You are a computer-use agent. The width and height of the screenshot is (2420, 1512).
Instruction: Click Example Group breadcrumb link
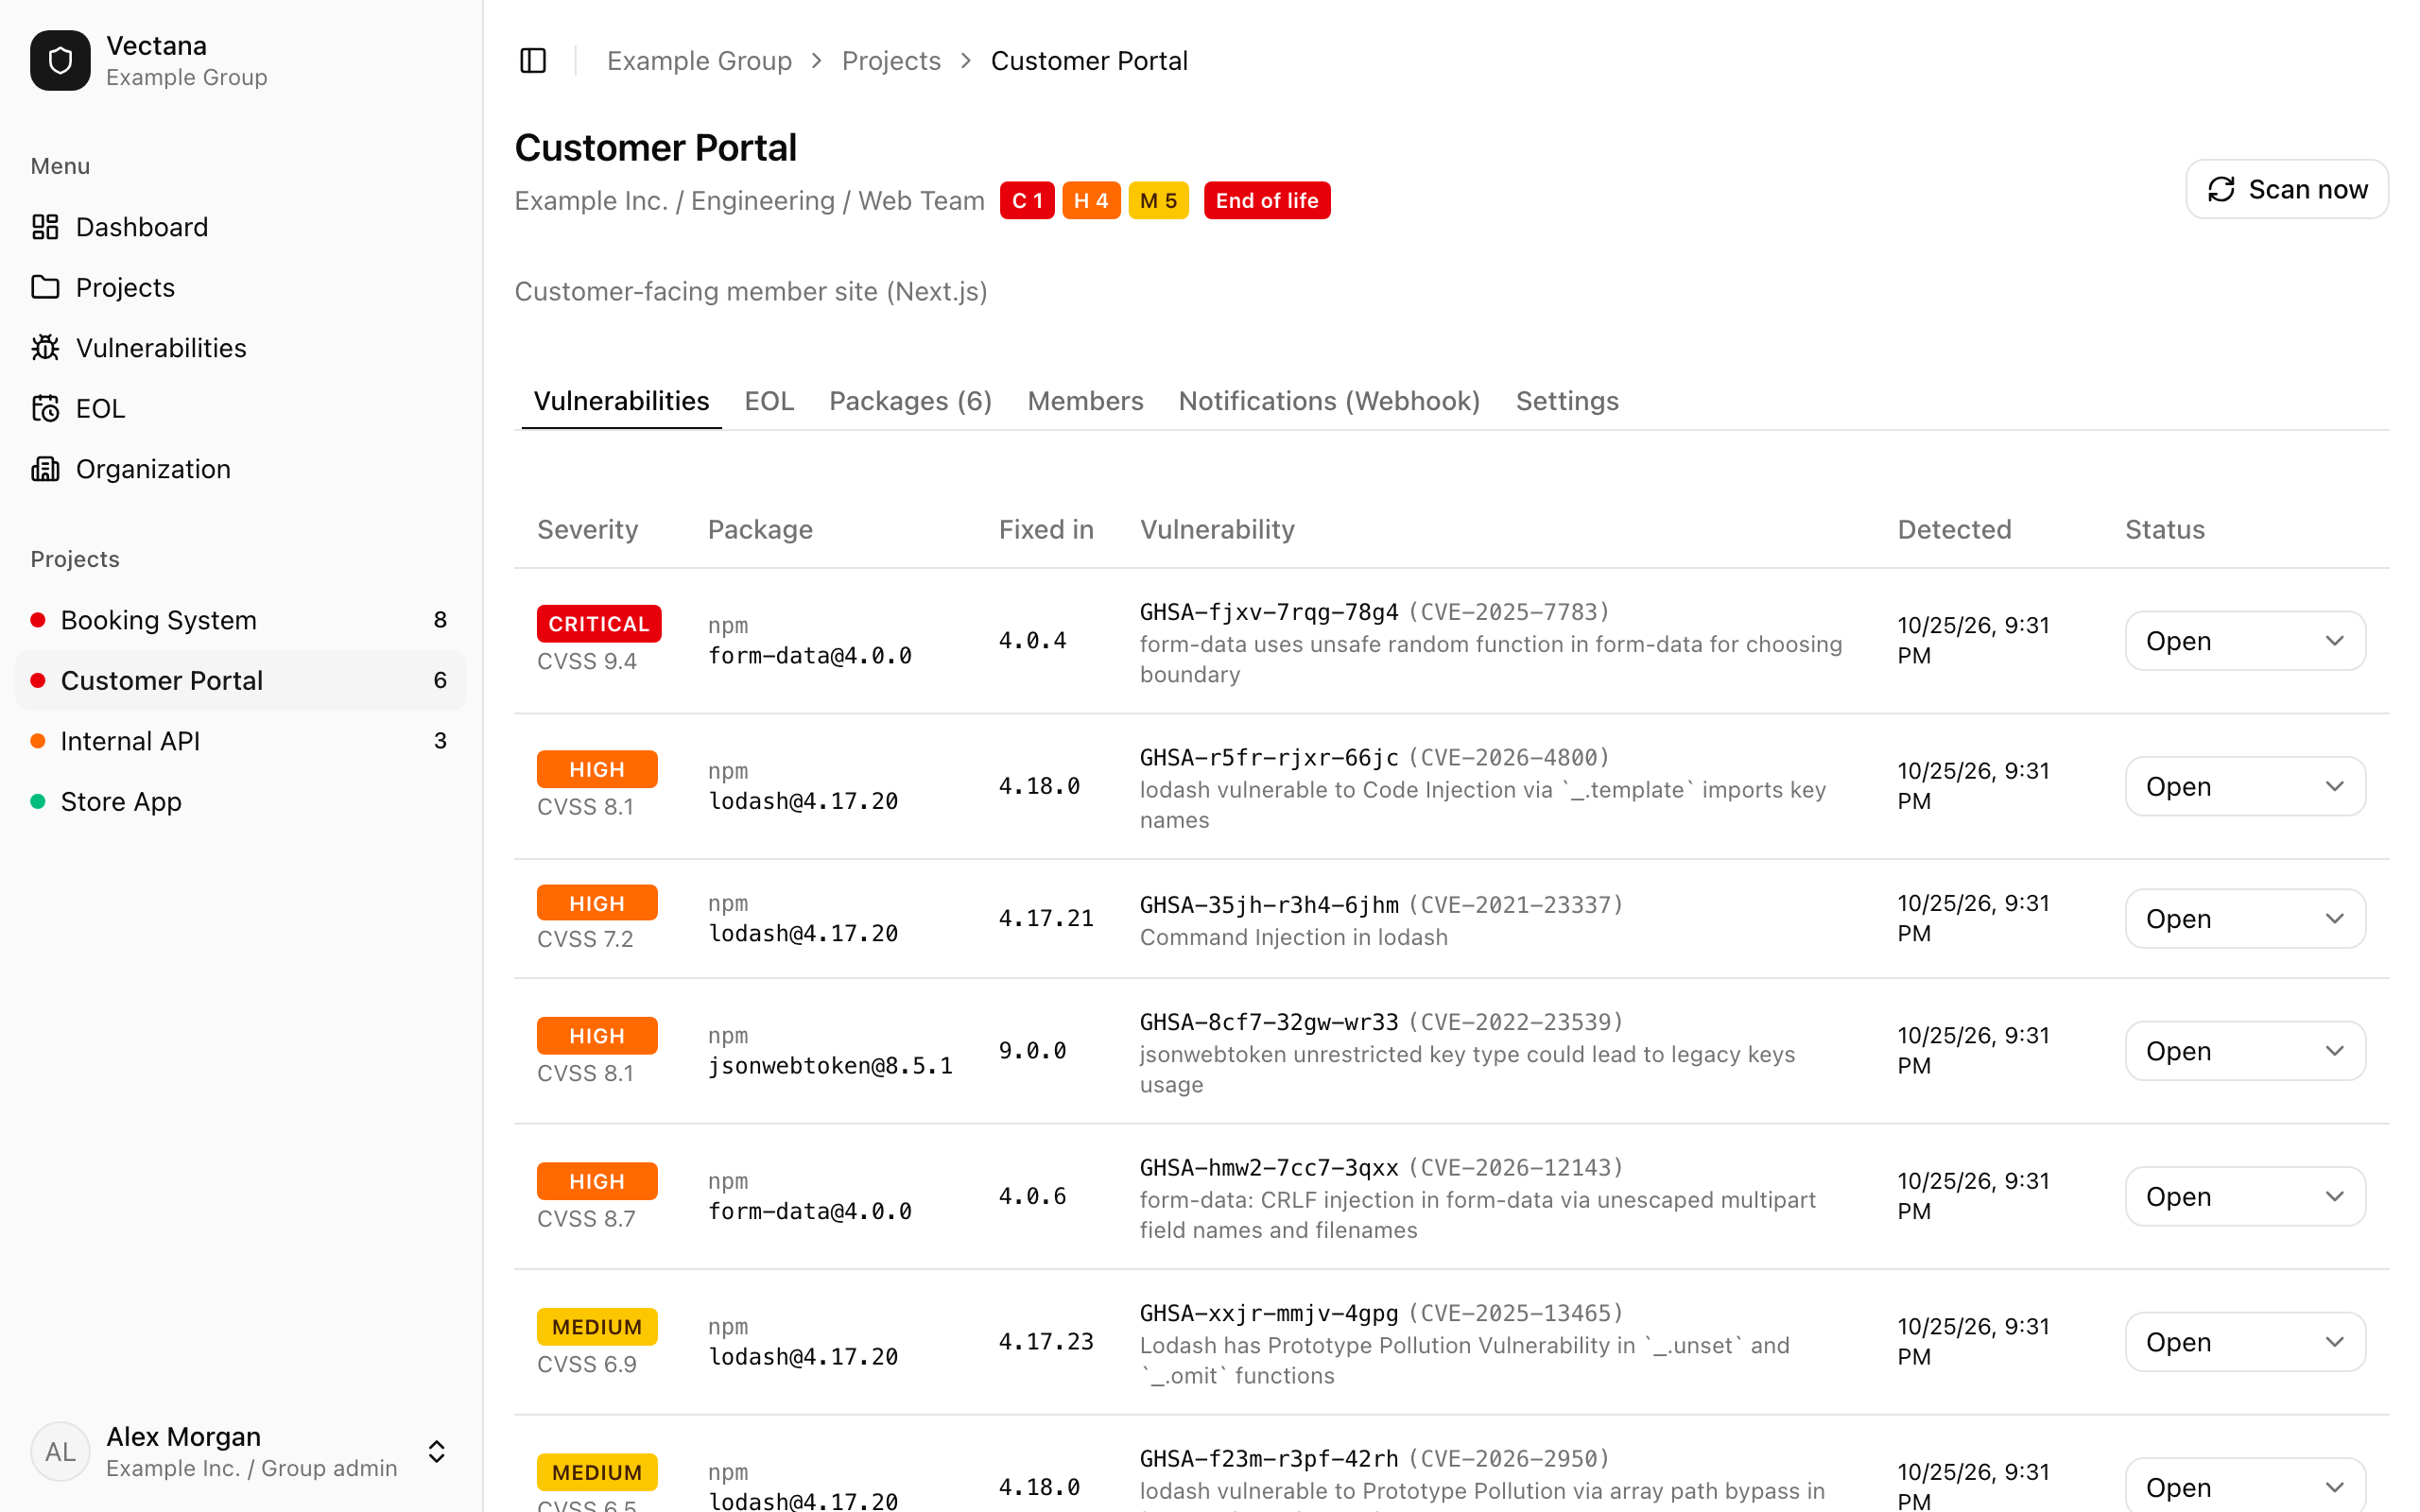(x=699, y=61)
